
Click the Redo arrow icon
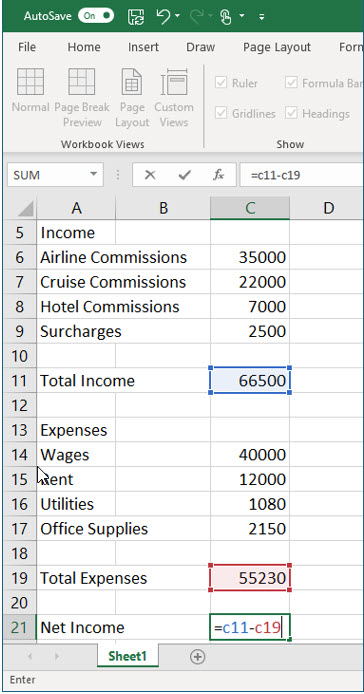click(x=196, y=16)
